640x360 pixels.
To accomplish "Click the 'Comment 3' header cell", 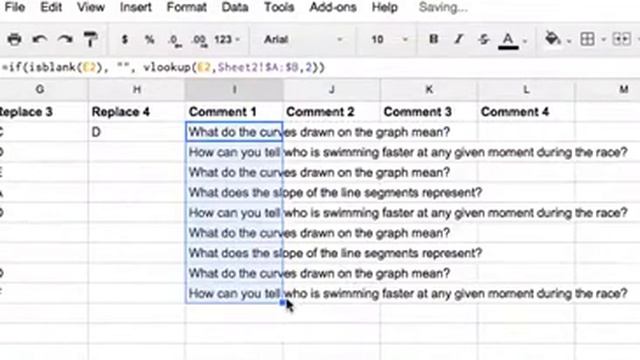I will tap(429, 112).
